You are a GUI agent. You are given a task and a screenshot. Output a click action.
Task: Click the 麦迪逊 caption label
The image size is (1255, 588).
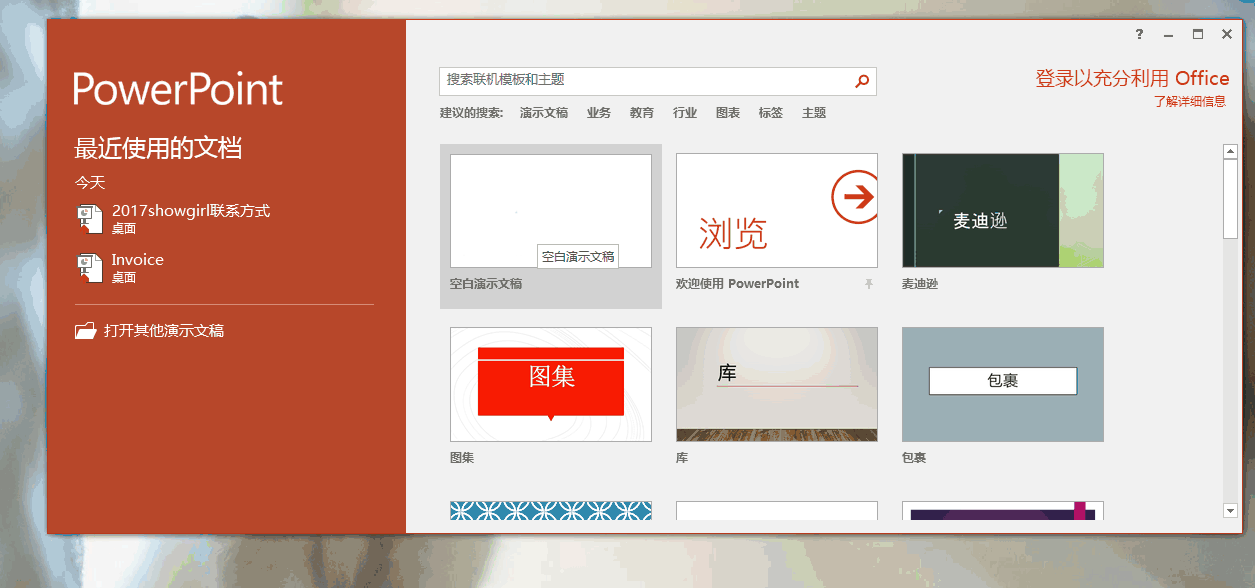click(x=920, y=284)
